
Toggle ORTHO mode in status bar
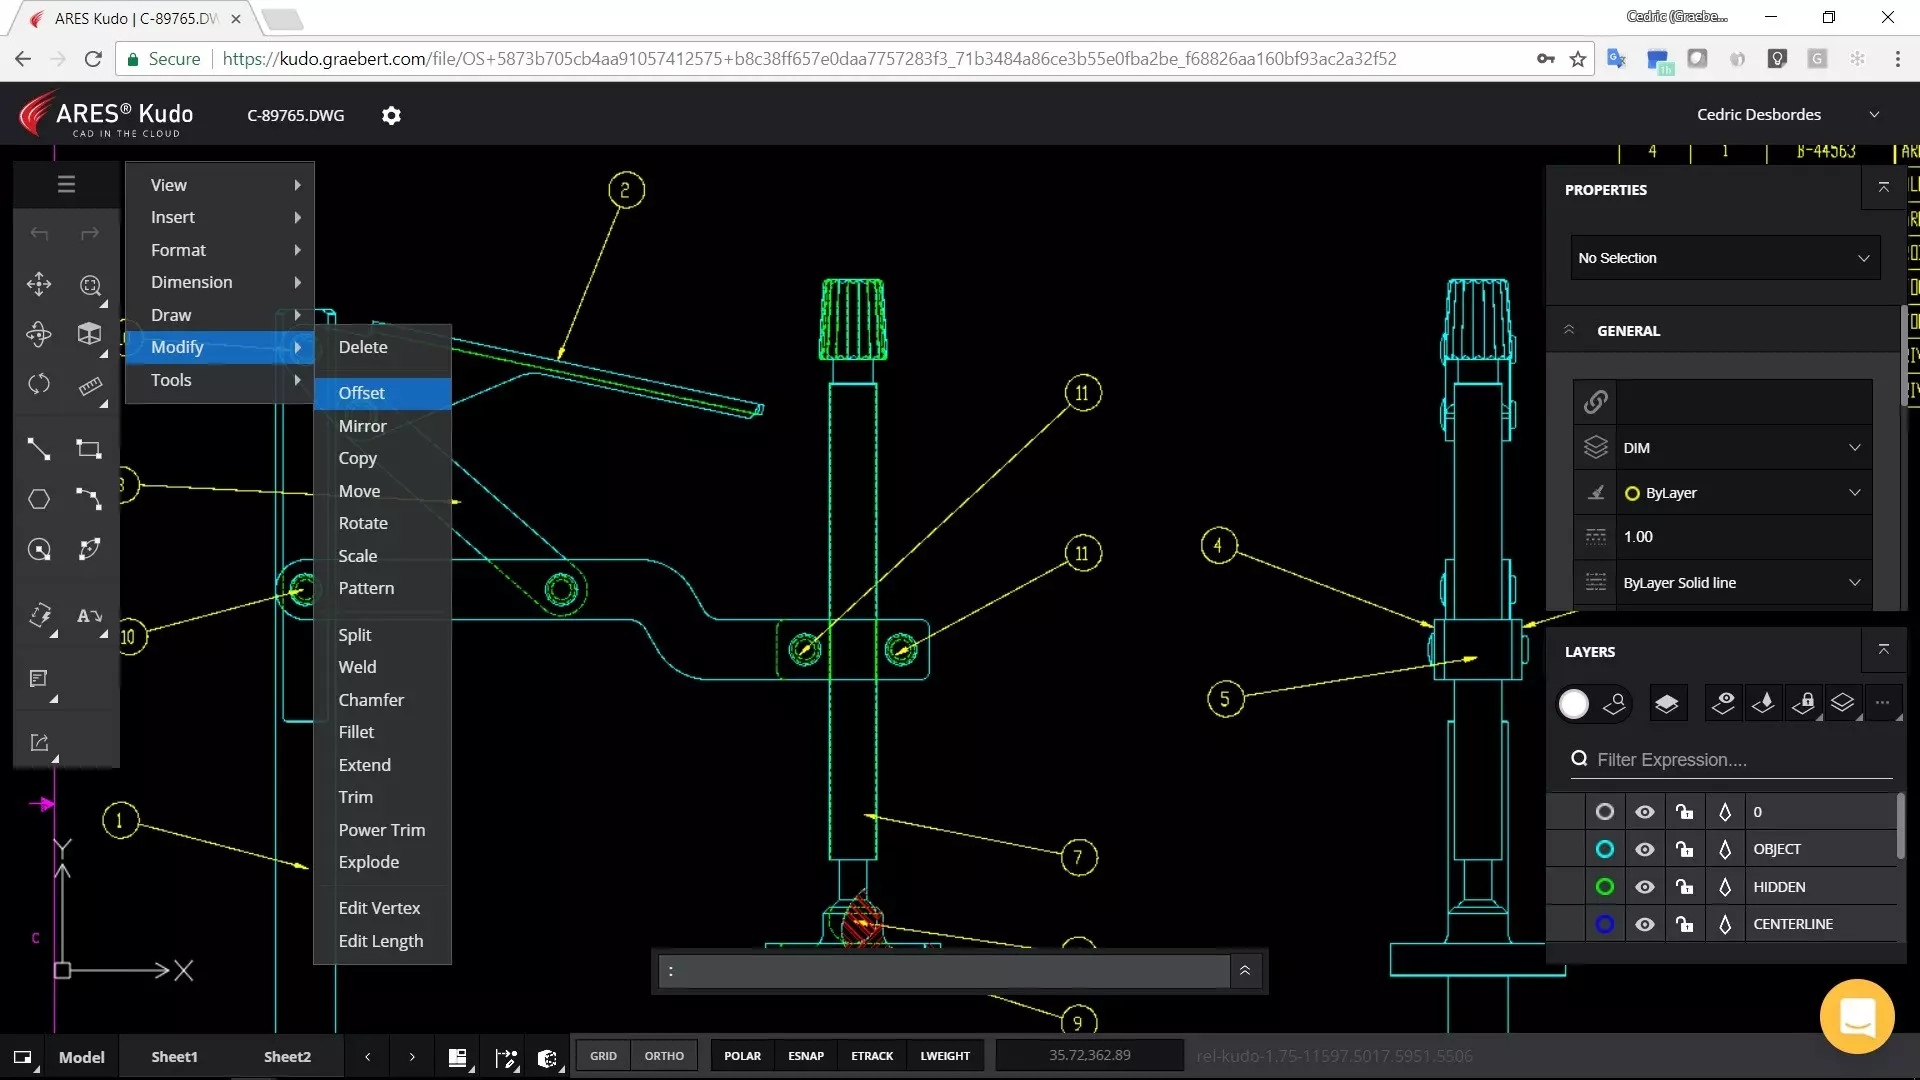tap(664, 1056)
